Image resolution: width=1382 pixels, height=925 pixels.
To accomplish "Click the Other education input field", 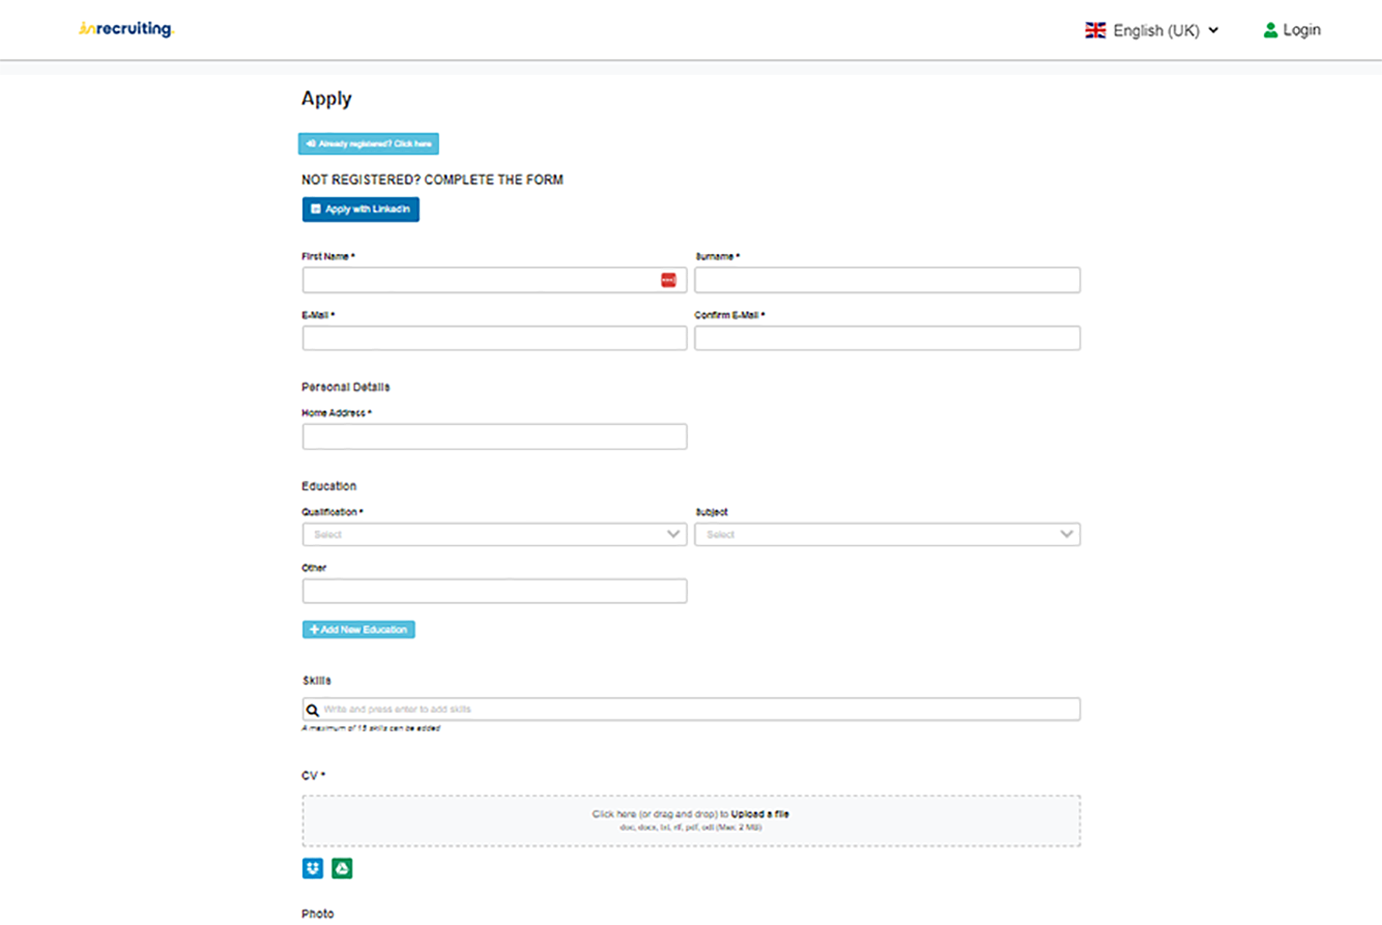I will click(x=494, y=591).
